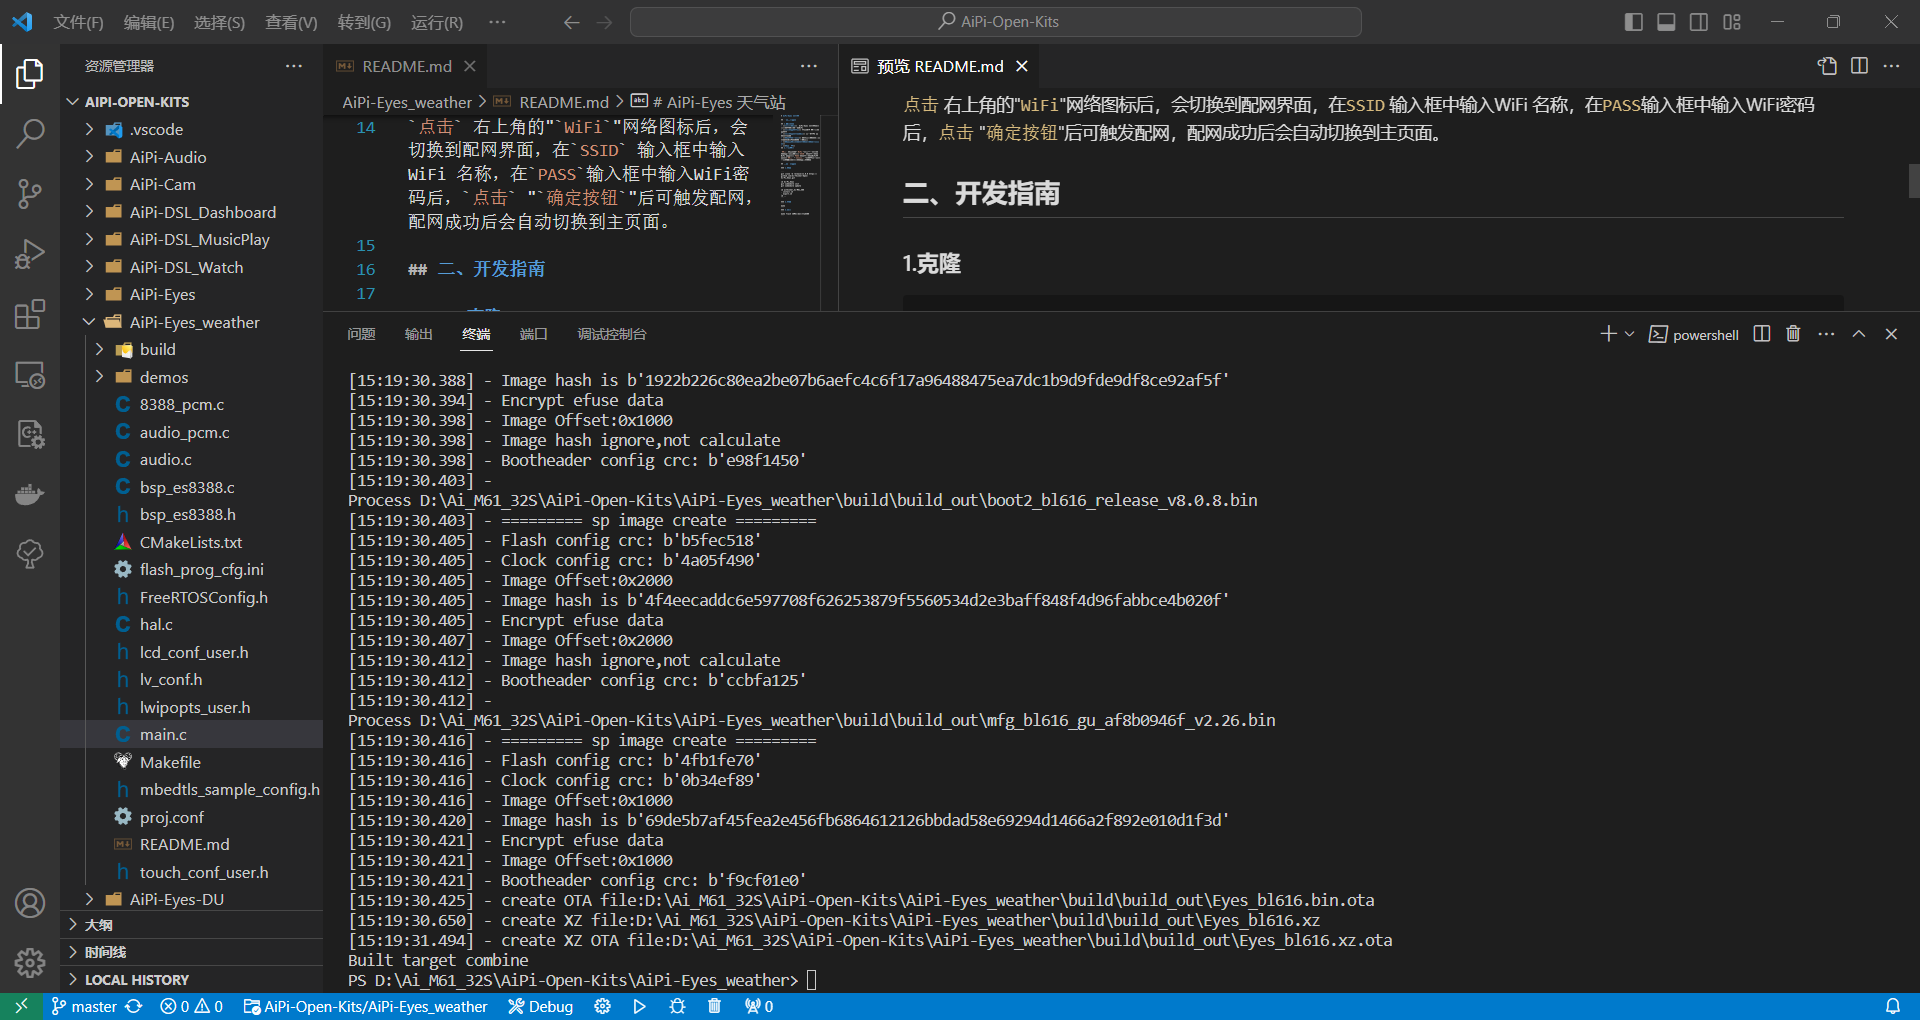Open the Extensions view
The width and height of the screenshot is (1920, 1020).
coord(30,314)
